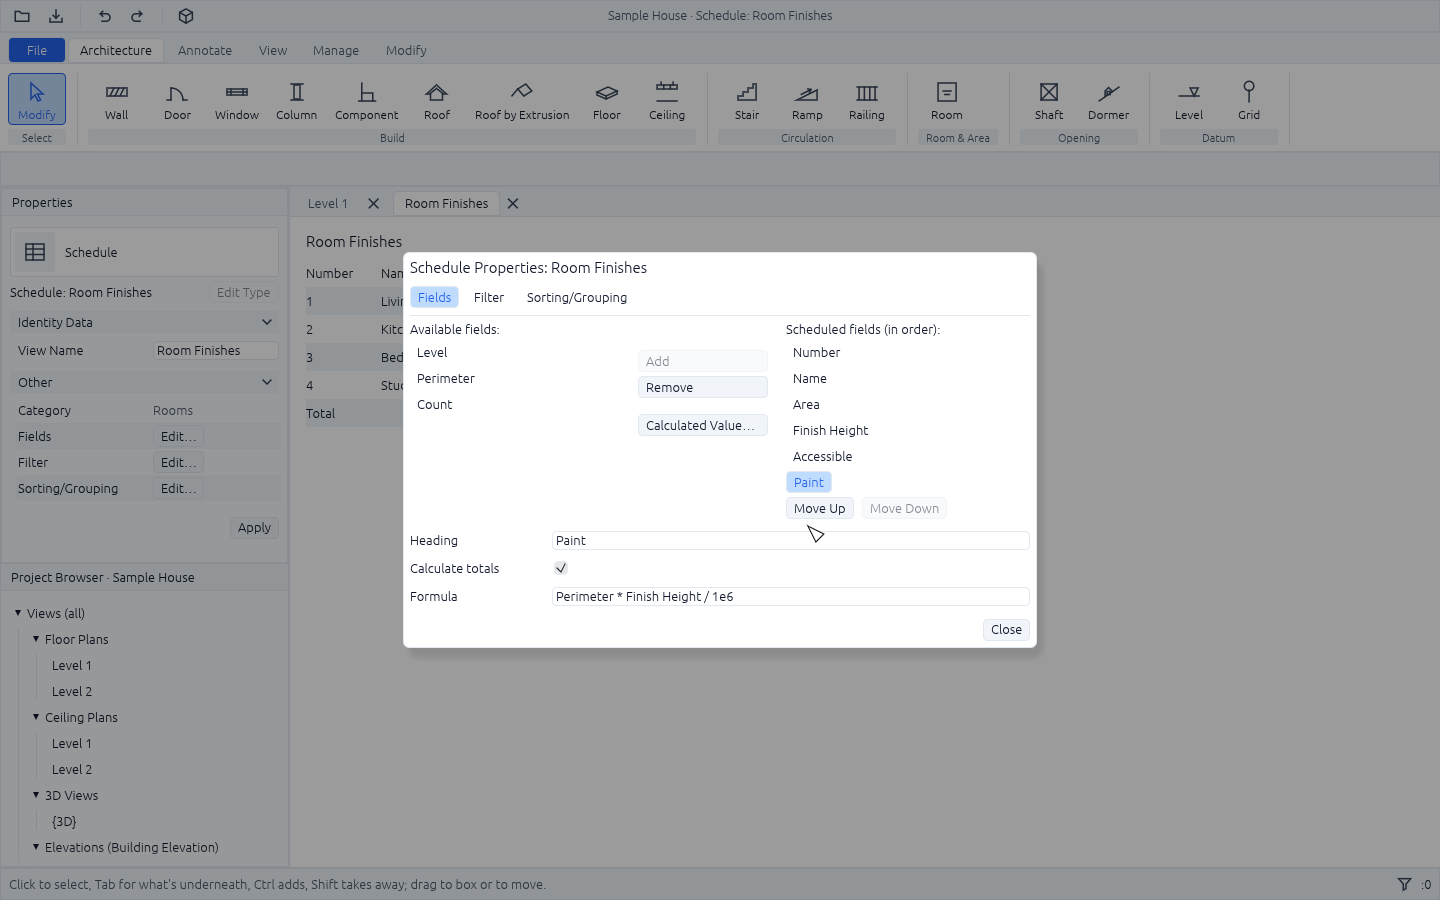Open the project folder icon

22,16
